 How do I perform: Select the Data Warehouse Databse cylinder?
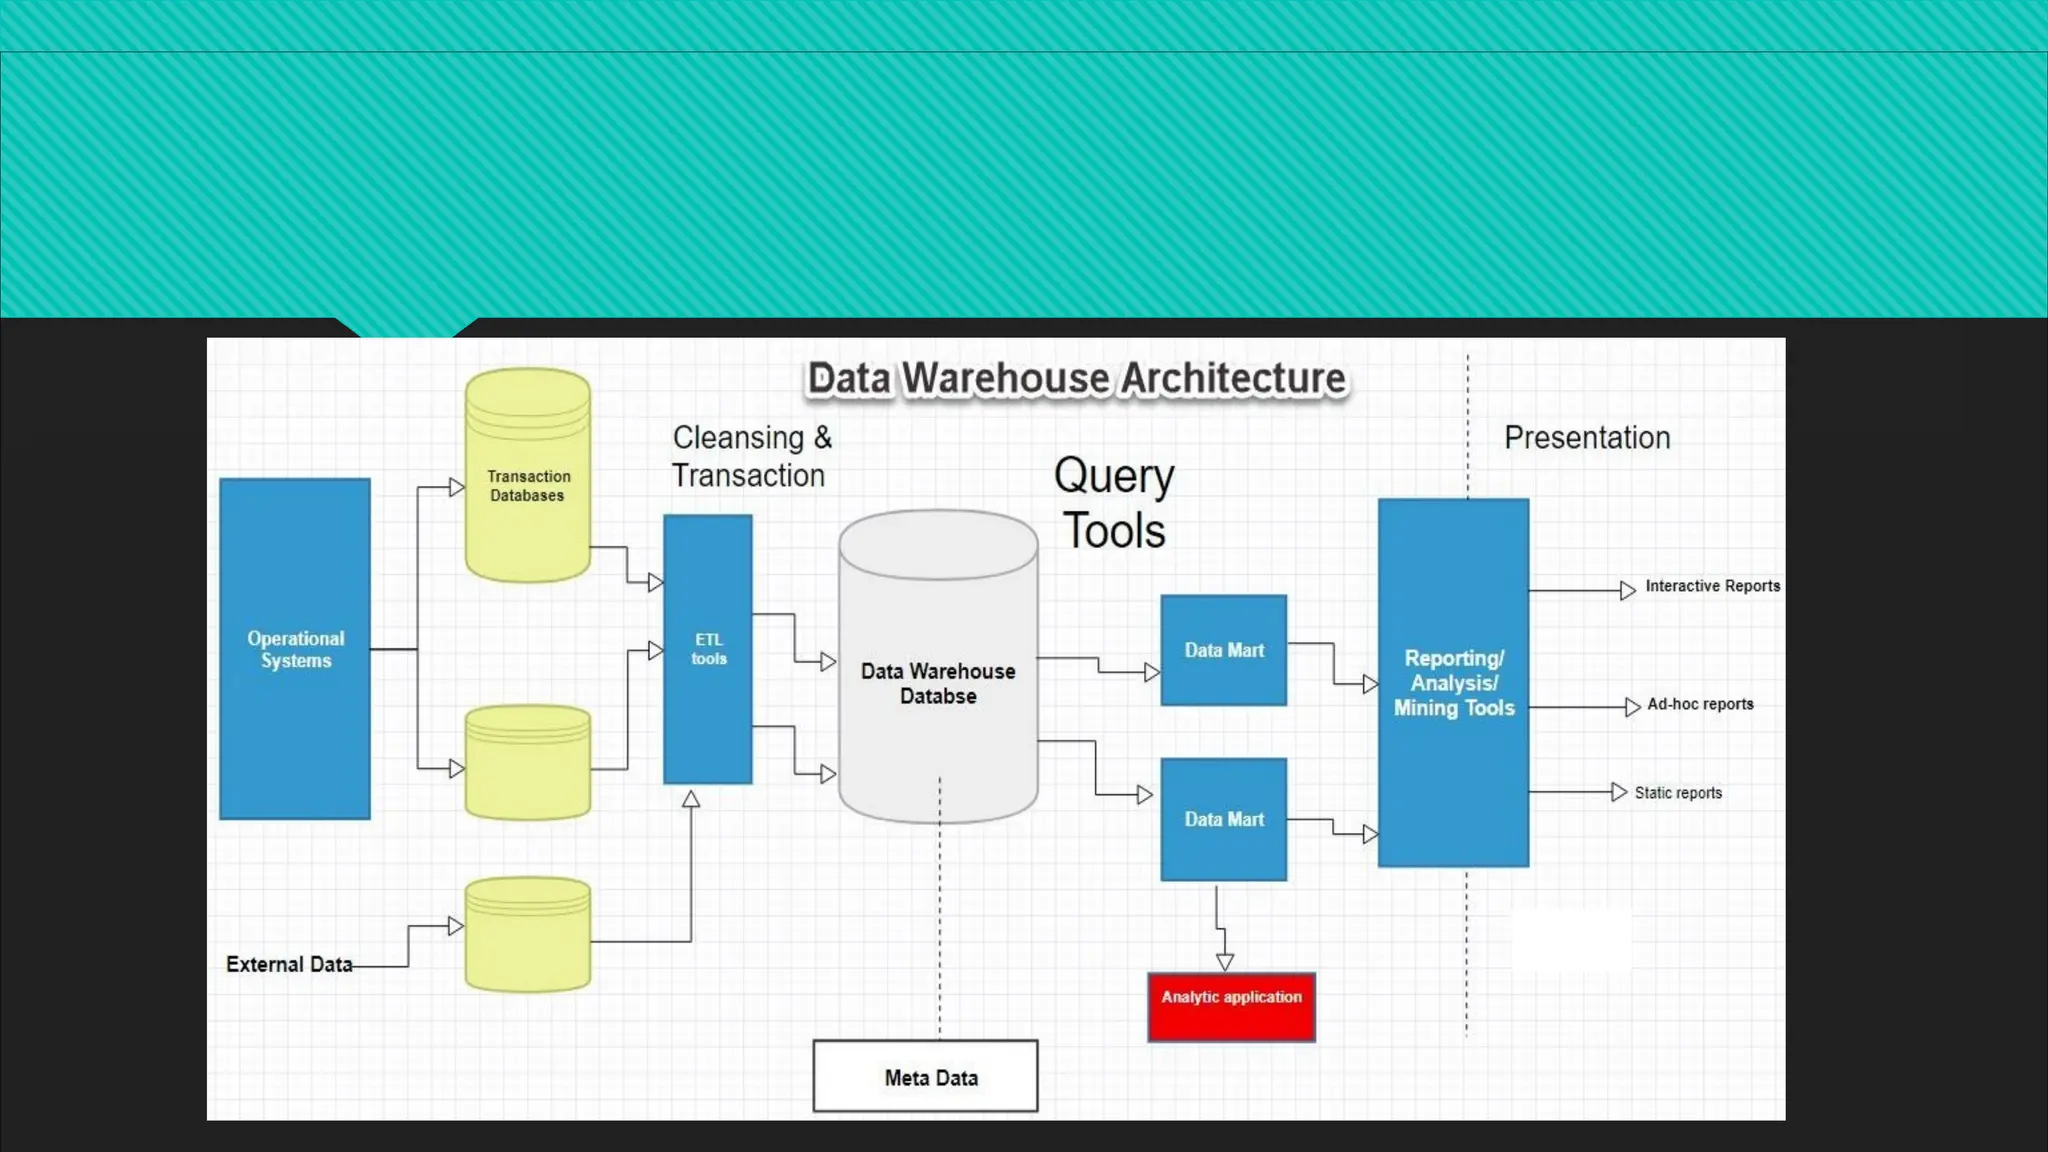938,683
